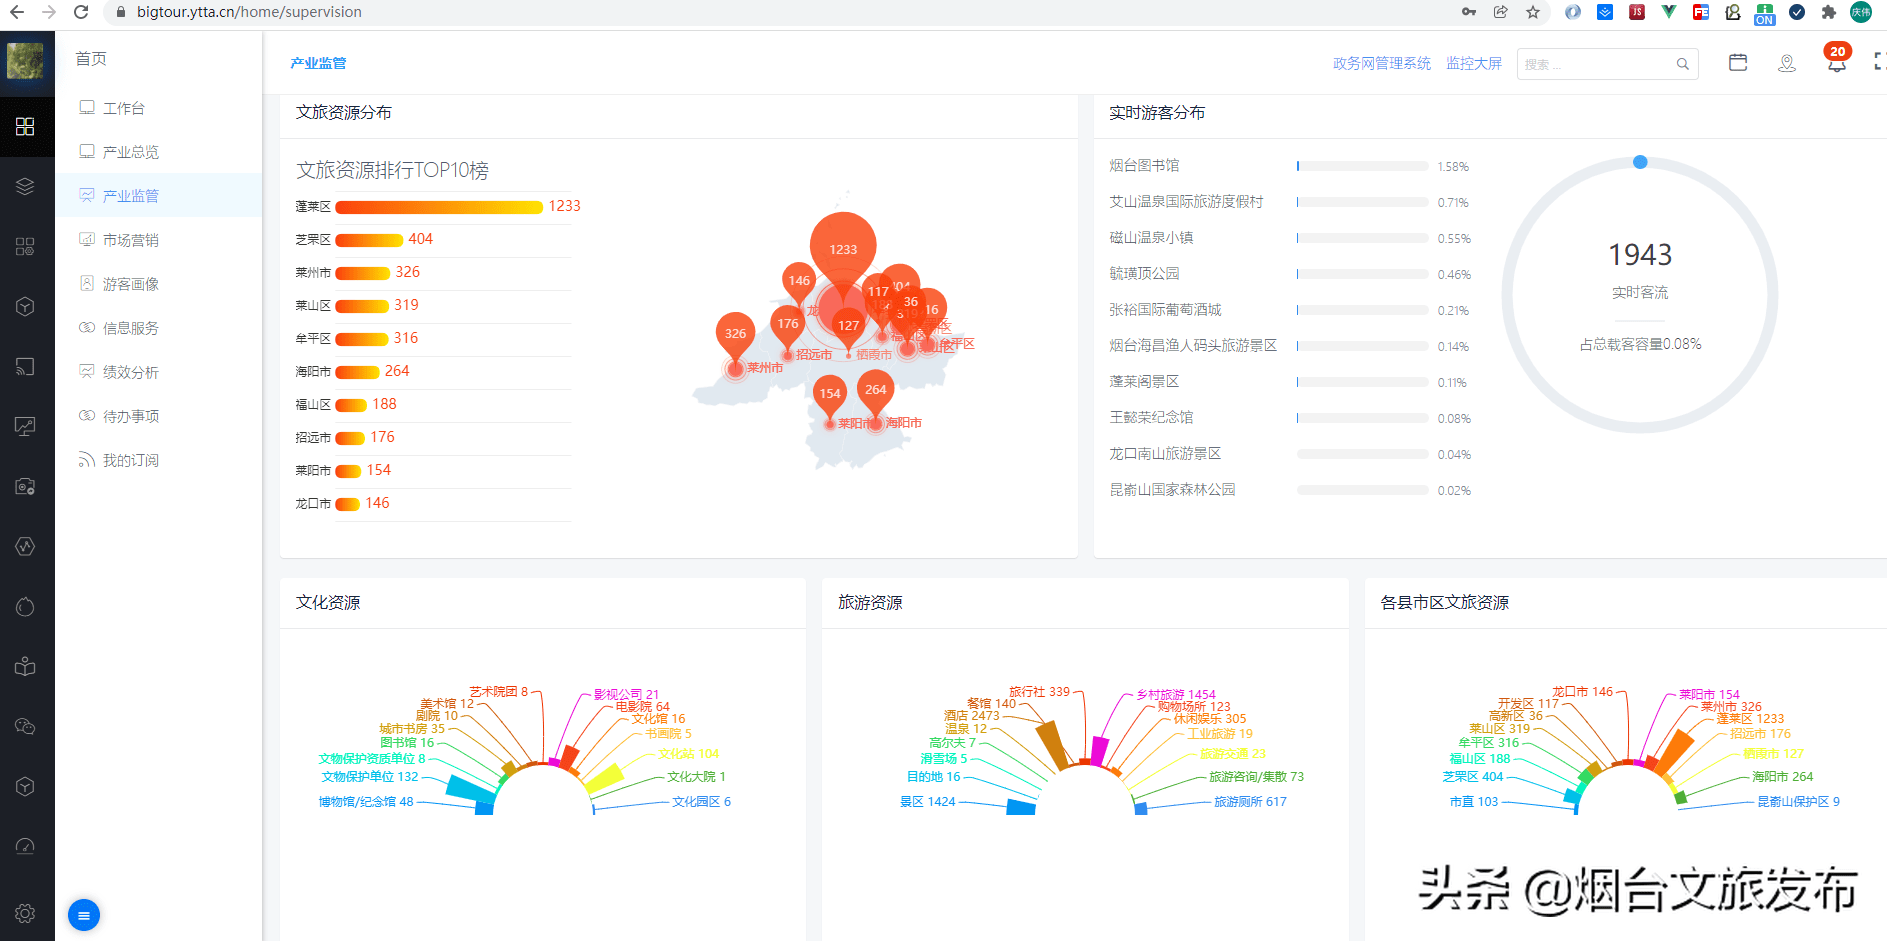Image resolution: width=1887 pixels, height=941 pixels.
Task: Open 绩效分析 menu entry
Action: tap(130, 372)
